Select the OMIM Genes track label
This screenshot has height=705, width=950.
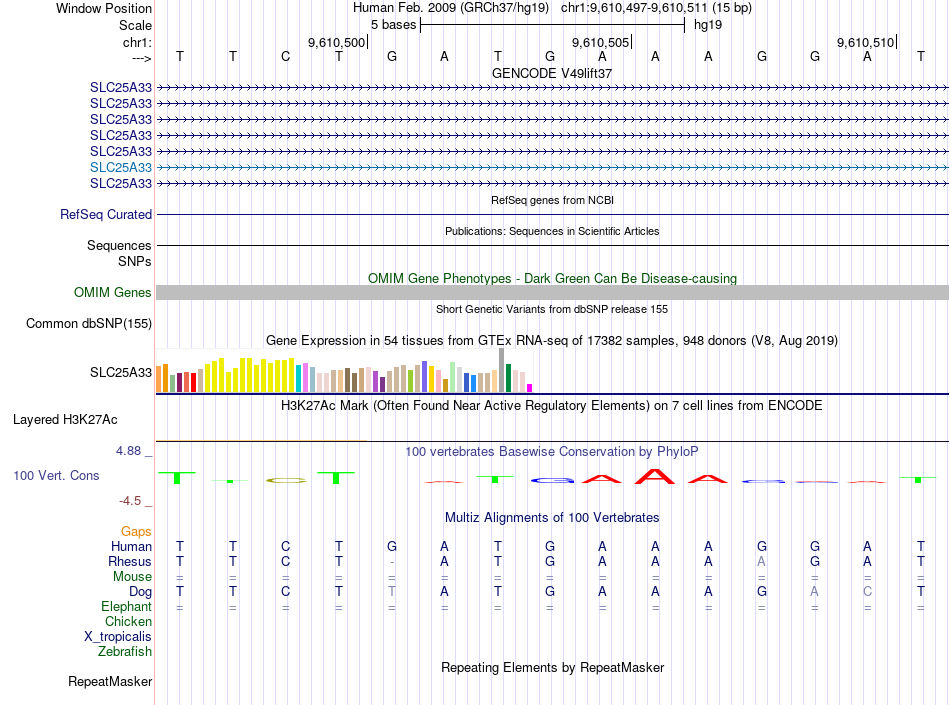tap(112, 293)
